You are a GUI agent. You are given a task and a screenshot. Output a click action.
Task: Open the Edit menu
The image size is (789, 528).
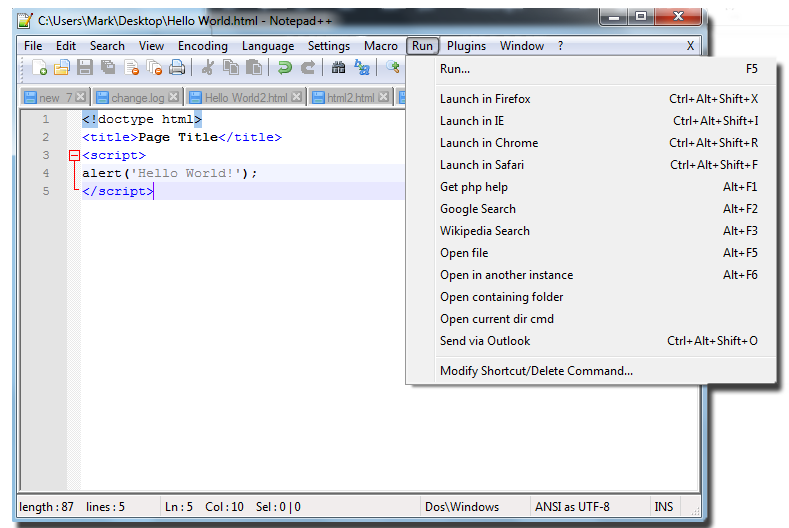click(x=66, y=46)
